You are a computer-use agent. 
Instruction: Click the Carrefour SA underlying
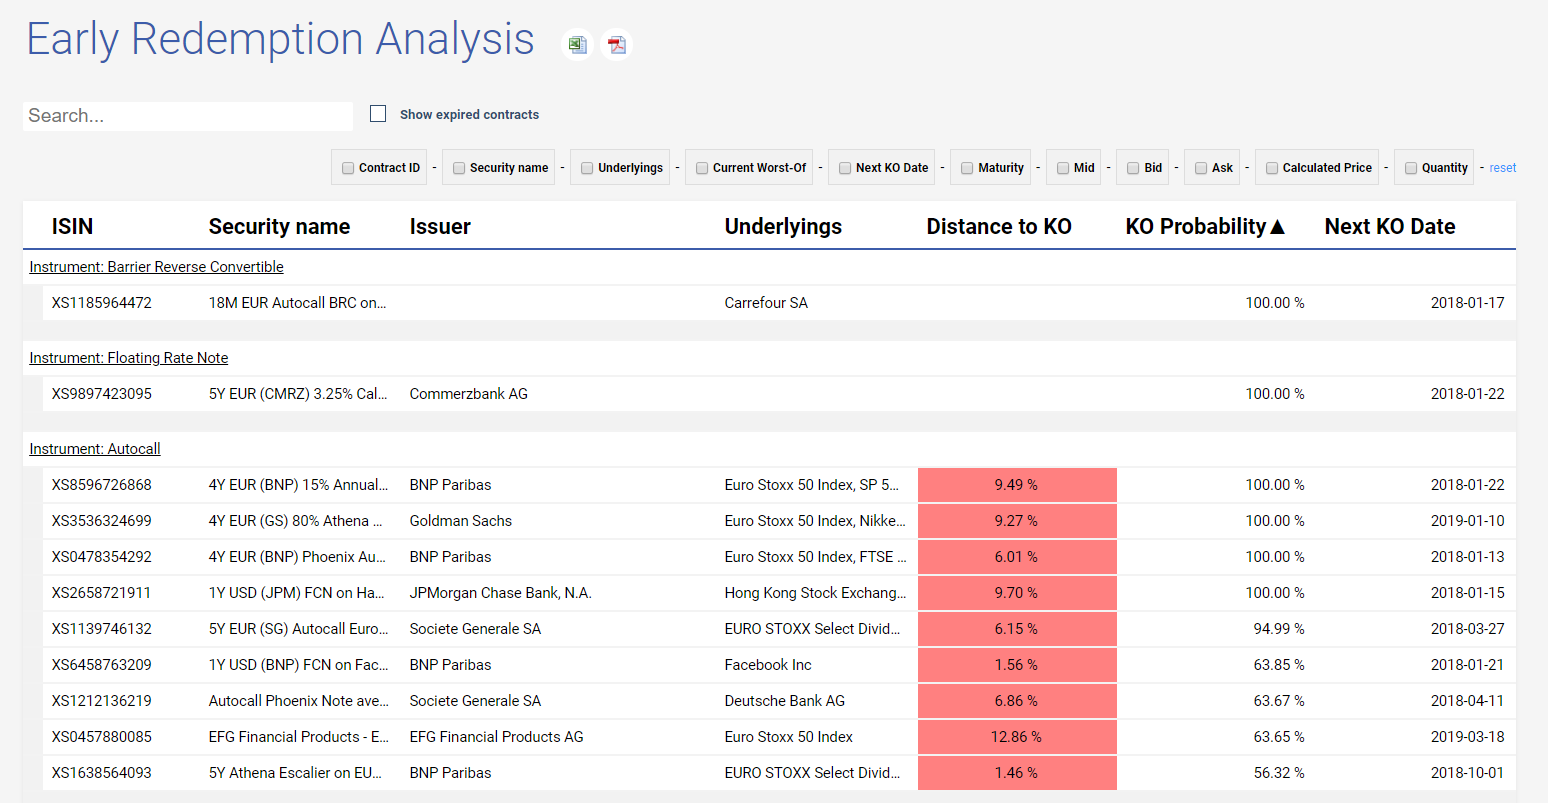[766, 303]
